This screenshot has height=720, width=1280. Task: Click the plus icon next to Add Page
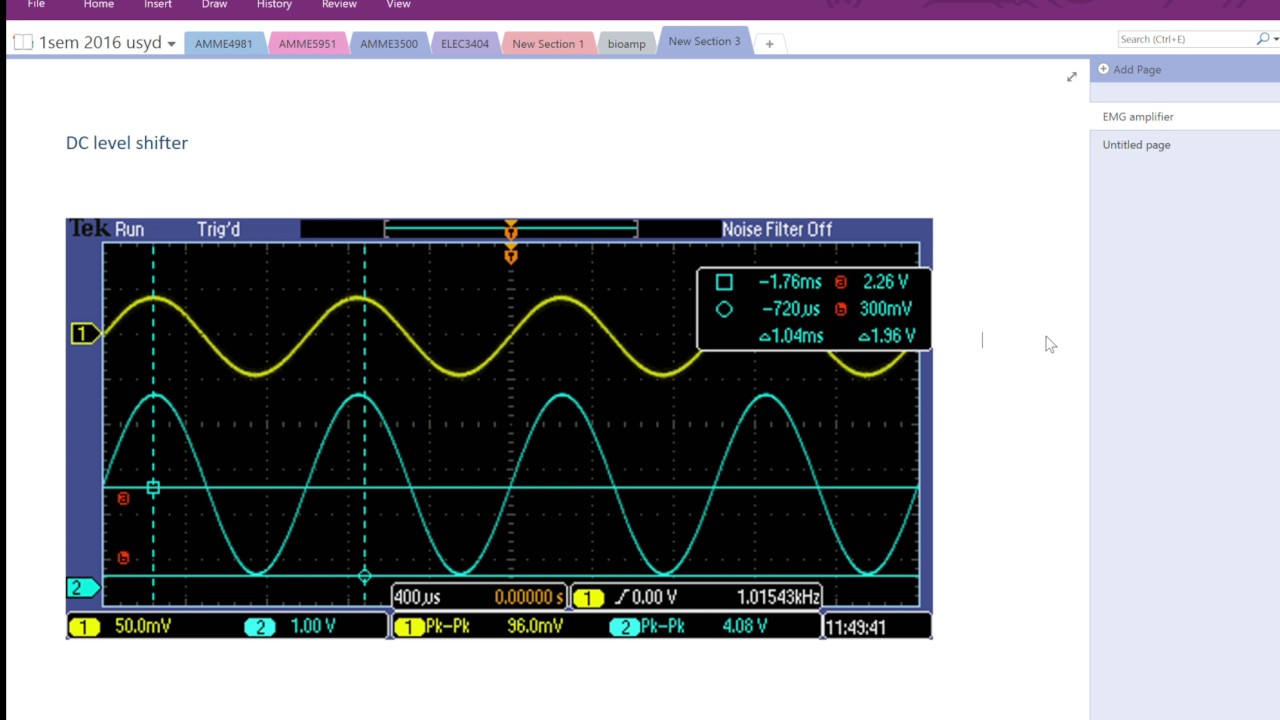pos(1104,69)
